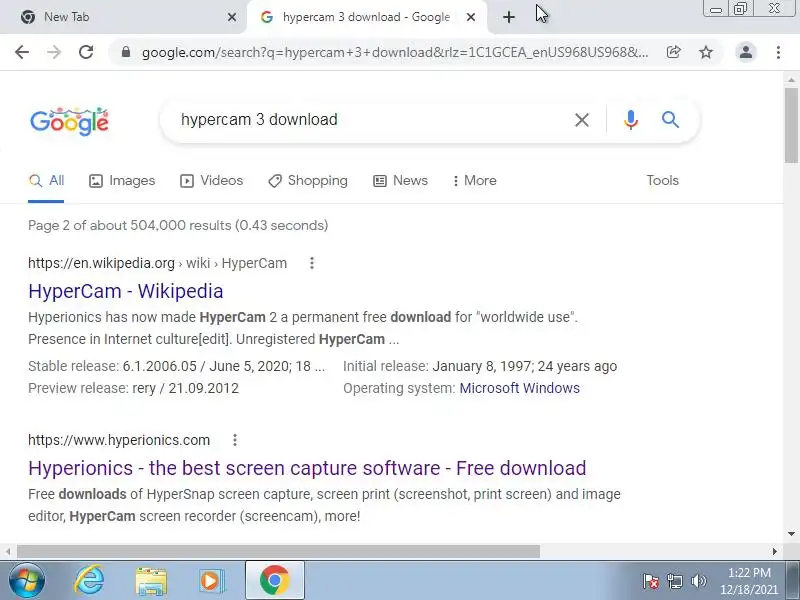The height and width of the screenshot is (600, 800).
Task: Click the address bar URL
Action: 395,52
